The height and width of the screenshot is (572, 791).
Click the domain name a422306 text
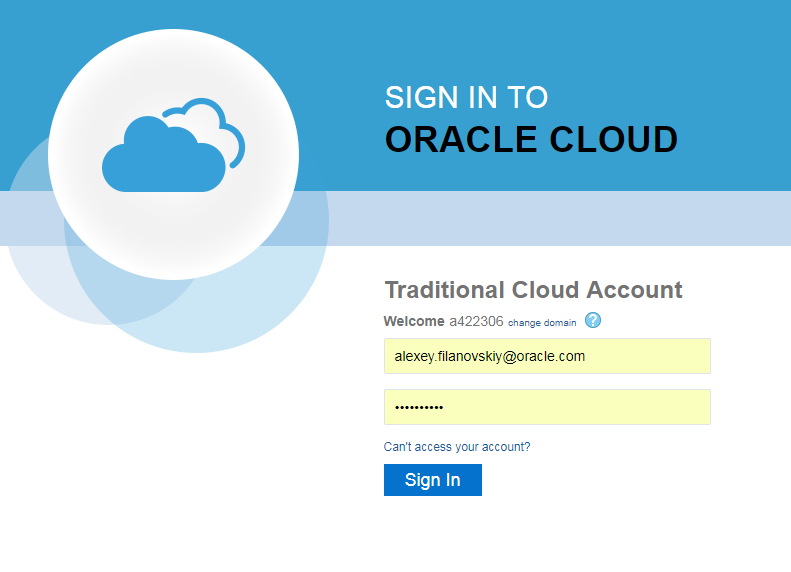pyautogui.click(x=476, y=321)
